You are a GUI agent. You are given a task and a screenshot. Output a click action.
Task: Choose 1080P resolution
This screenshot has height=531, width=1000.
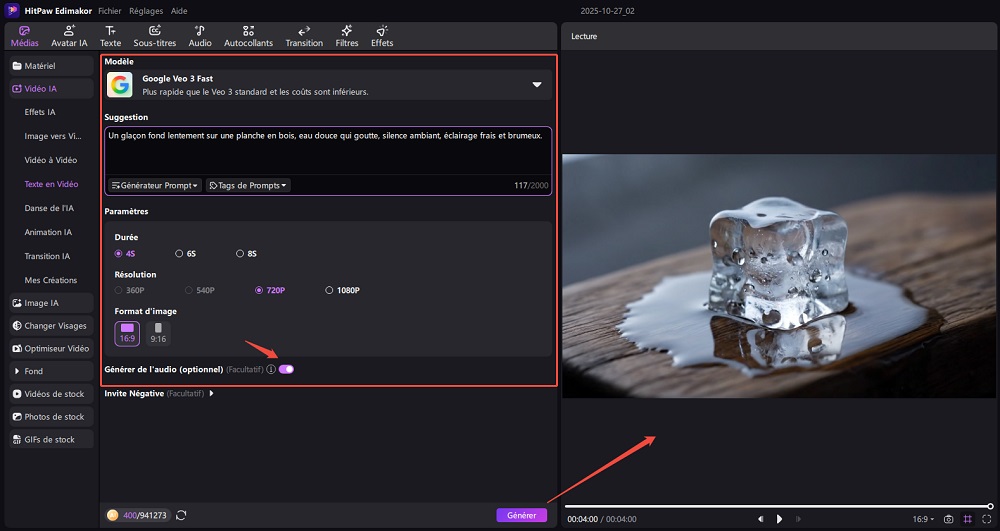point(342,290)
